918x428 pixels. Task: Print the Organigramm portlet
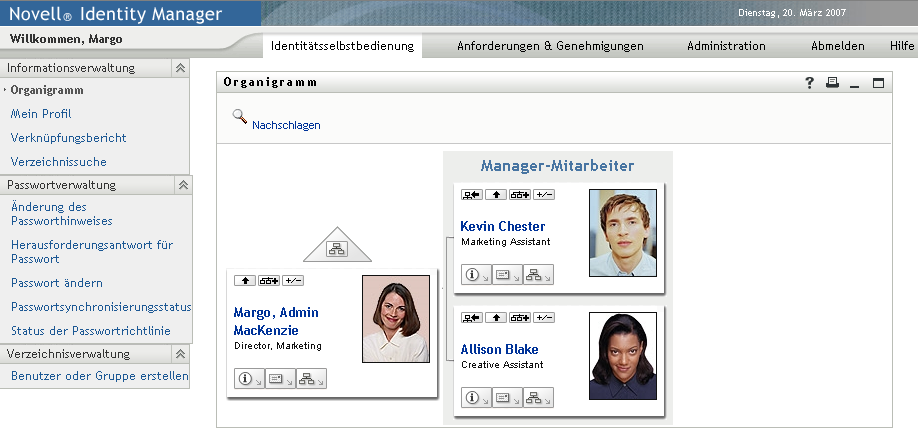point(832,83)
